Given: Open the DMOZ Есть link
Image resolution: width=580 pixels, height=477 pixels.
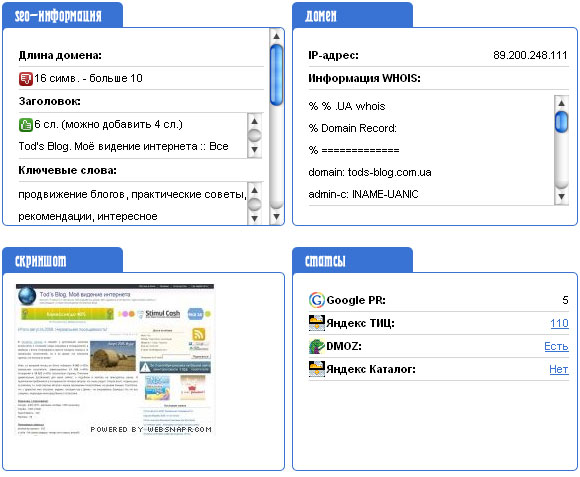Looking at the screenshot, I should pyautogui.click(x=556, y=346).
